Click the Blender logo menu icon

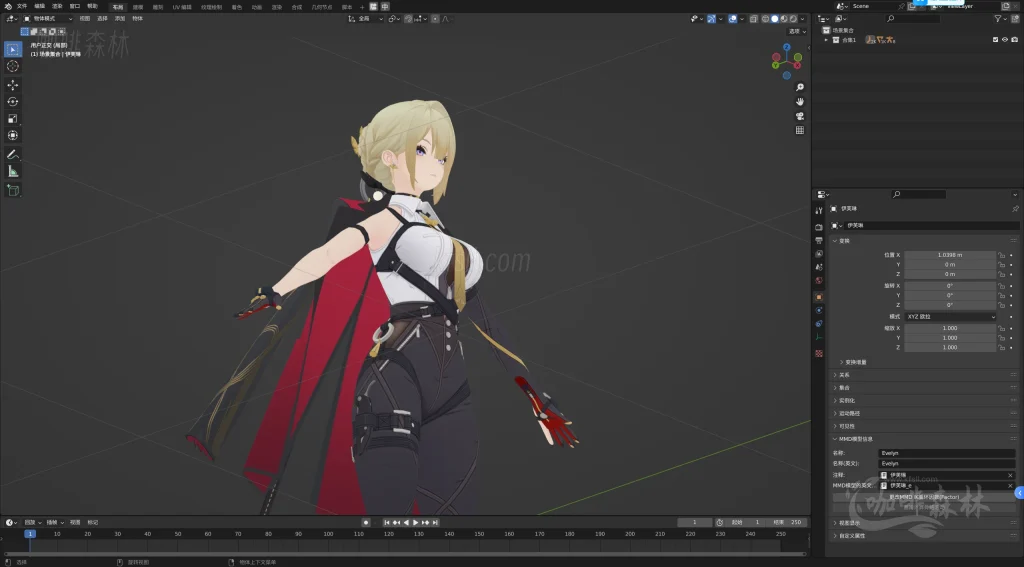8,6
